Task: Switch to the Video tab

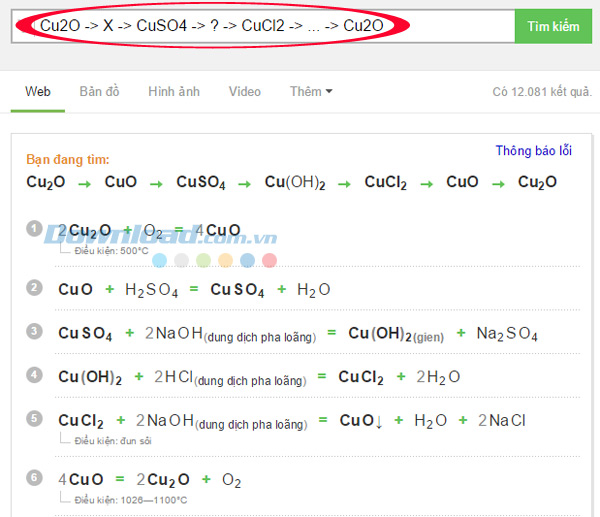Action: 245,92
